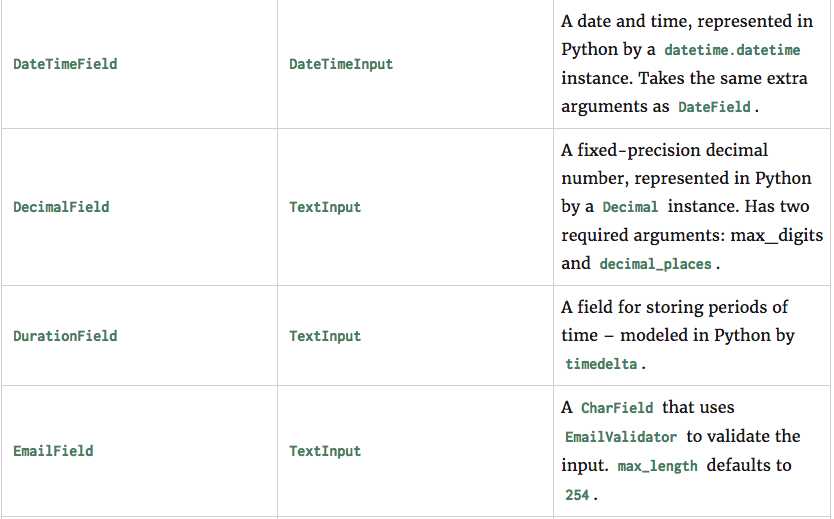The width and height of the screenshot is (834, 519).
Task: Open the CharField reference link
Action: pyautogui.click(x=617, y=408)
